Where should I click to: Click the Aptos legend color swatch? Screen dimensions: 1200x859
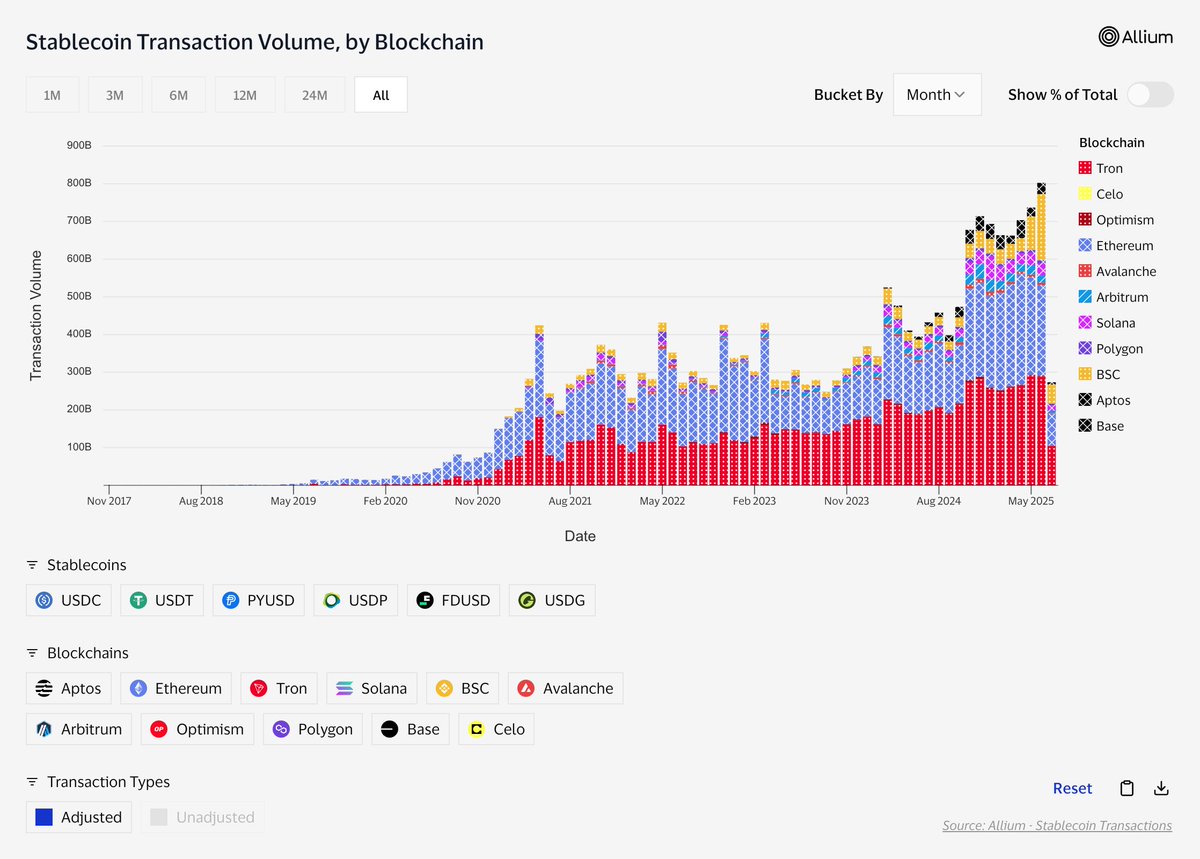click(x=1085, y=400)
